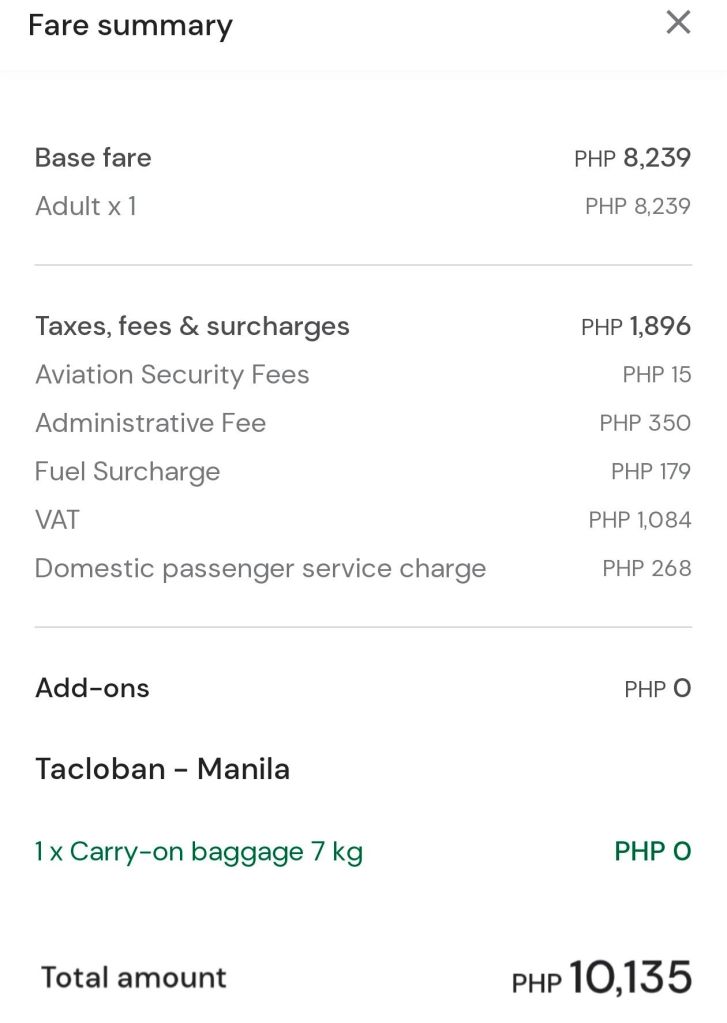727x1023 pixels.
Task: Click the PHP 350 administrative fee amount
Action: pos(645,423)
